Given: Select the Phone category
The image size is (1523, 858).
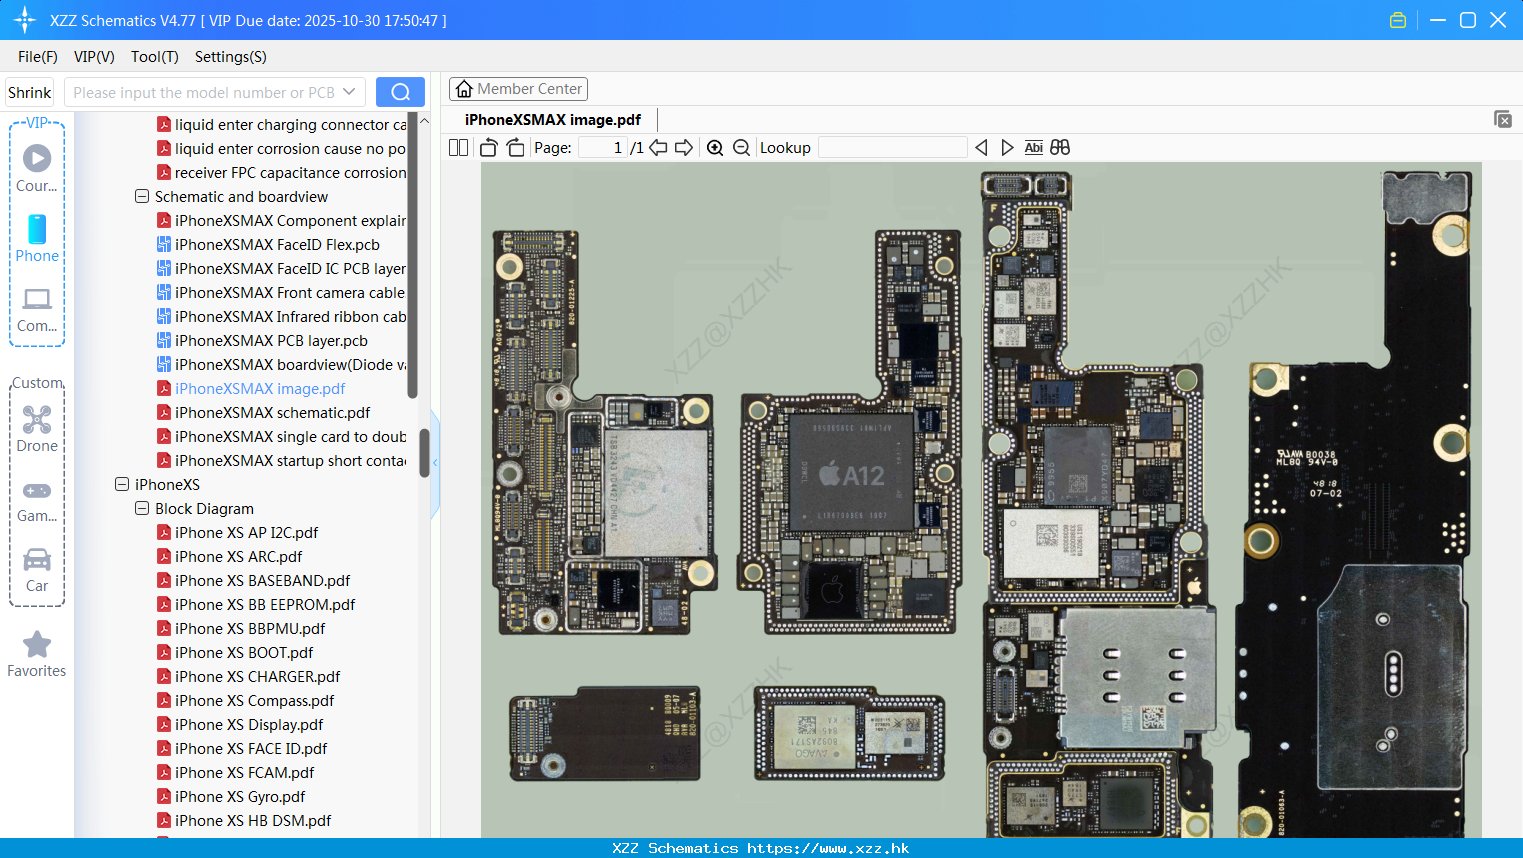Looking at the screenshot, I should tap(37, 239).
